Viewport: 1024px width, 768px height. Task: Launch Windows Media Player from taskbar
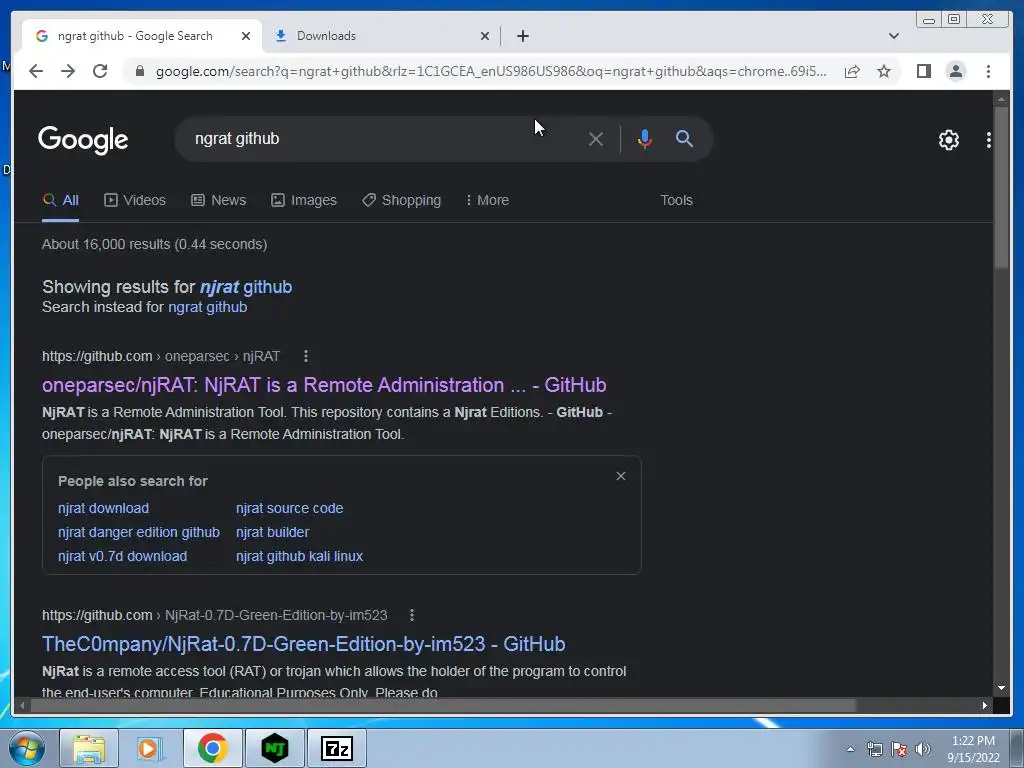tap(150, 748)
